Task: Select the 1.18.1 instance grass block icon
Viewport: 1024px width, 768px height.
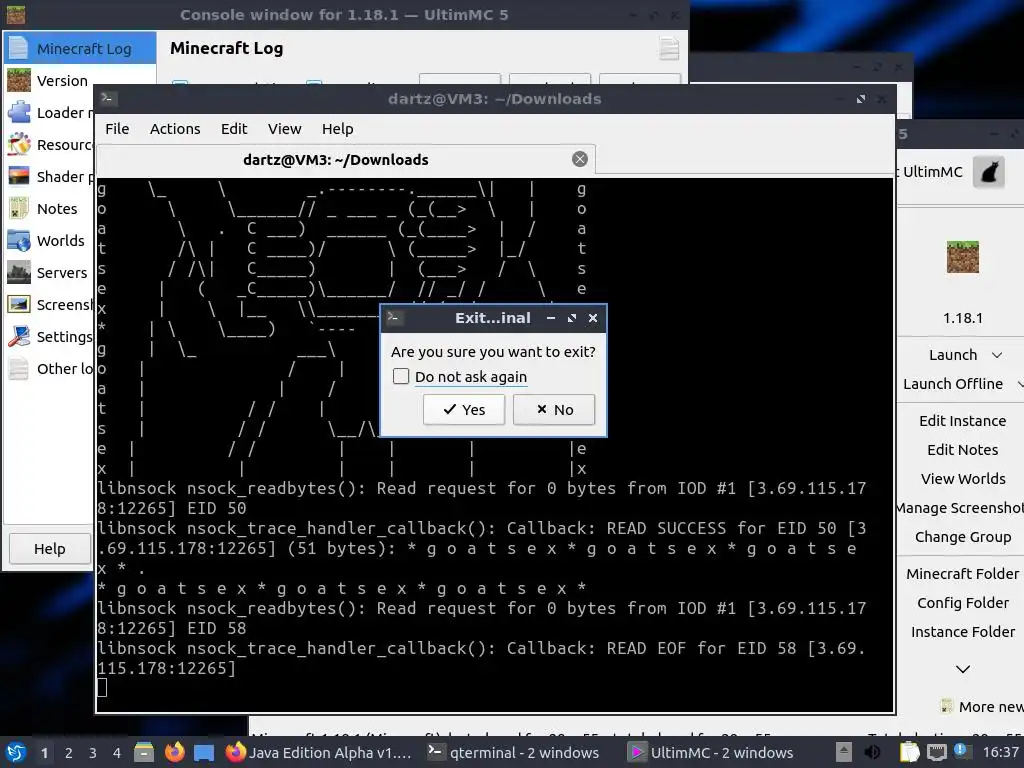Action: click(963, 257)
